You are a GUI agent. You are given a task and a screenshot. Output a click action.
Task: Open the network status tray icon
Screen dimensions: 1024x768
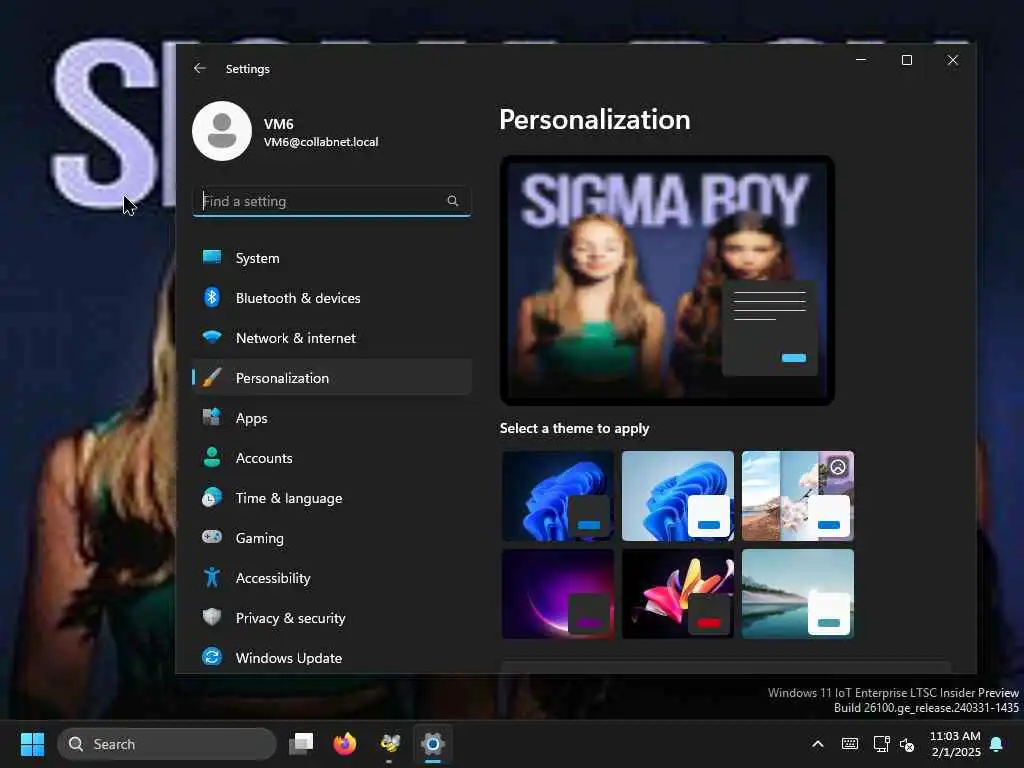pos(881,744)
